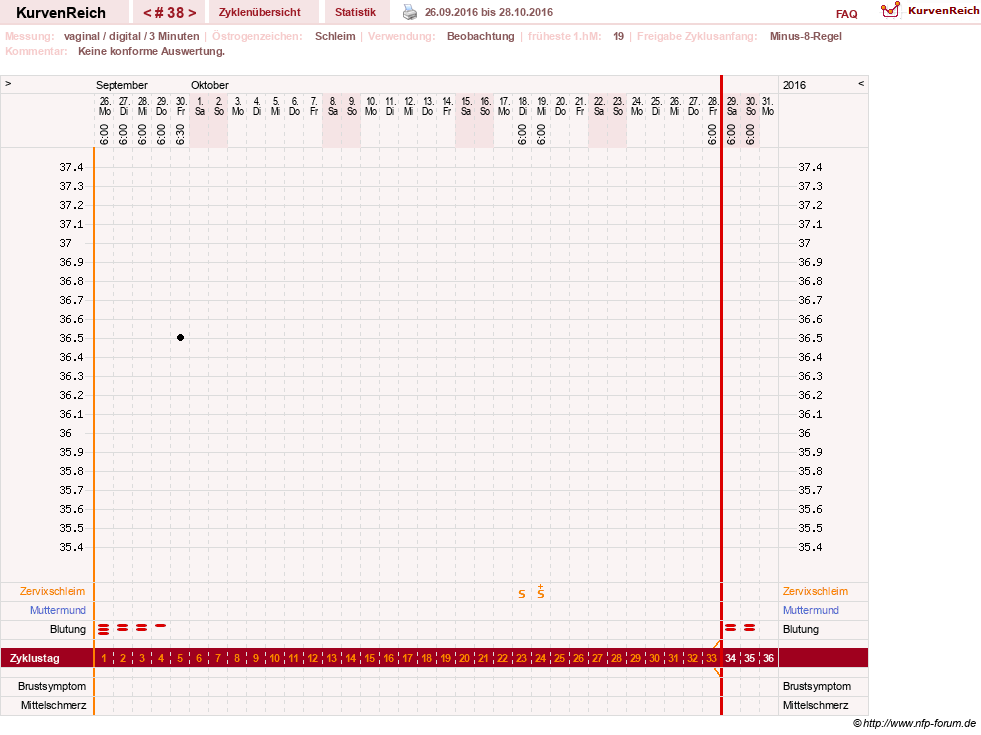Select cycle day 36 cell
The image size is (981, 735).
[768, 658]
